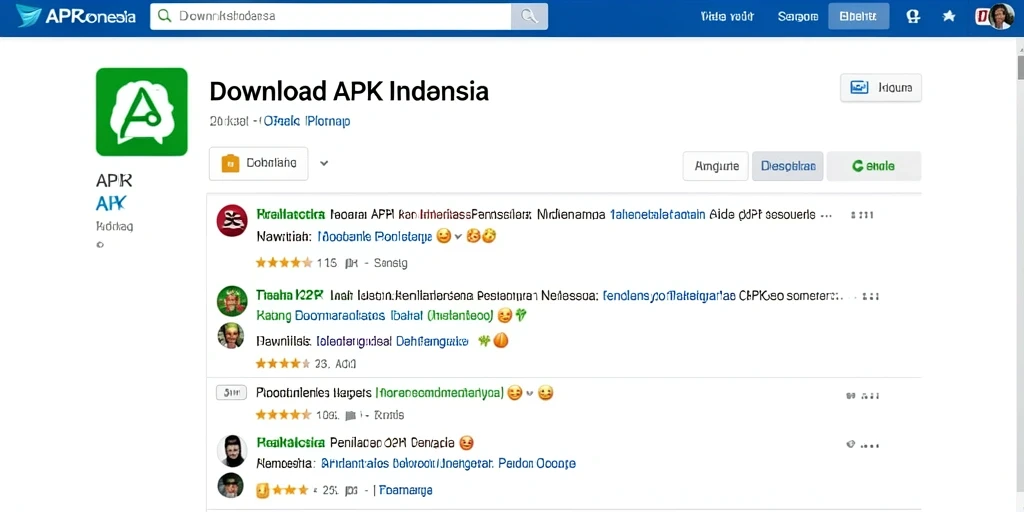Select the green 'C enale' tab

(874, 166)
